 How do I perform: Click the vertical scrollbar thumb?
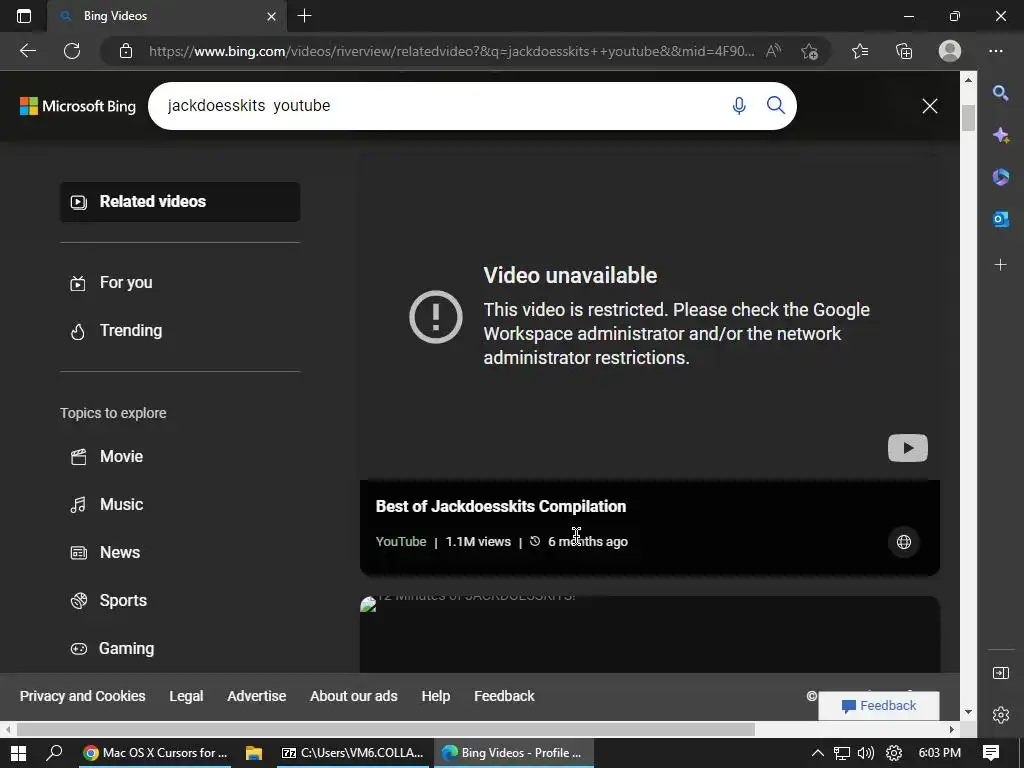(968, 118)
